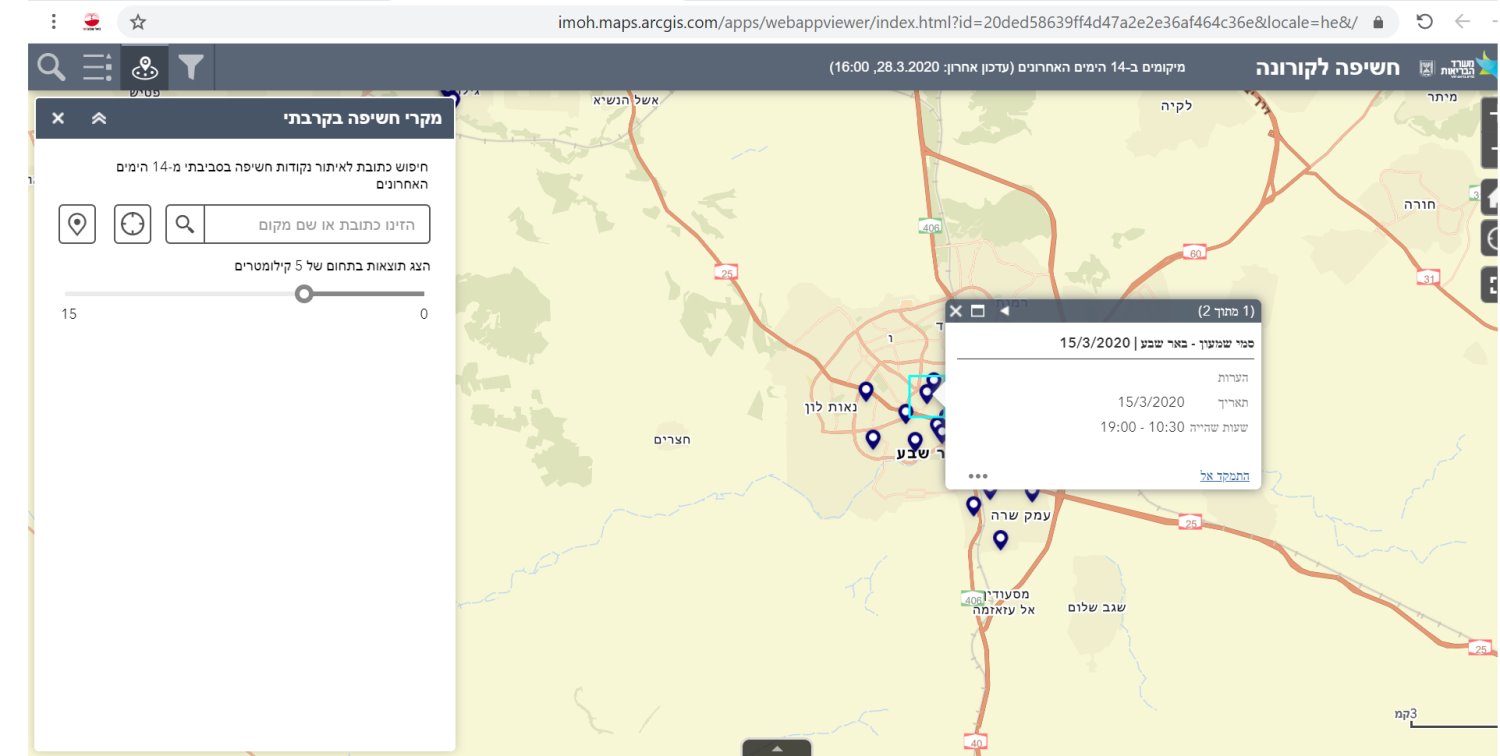
Task: Open the legend list widget
Action: pyautogui.click(x=98, y=68)
